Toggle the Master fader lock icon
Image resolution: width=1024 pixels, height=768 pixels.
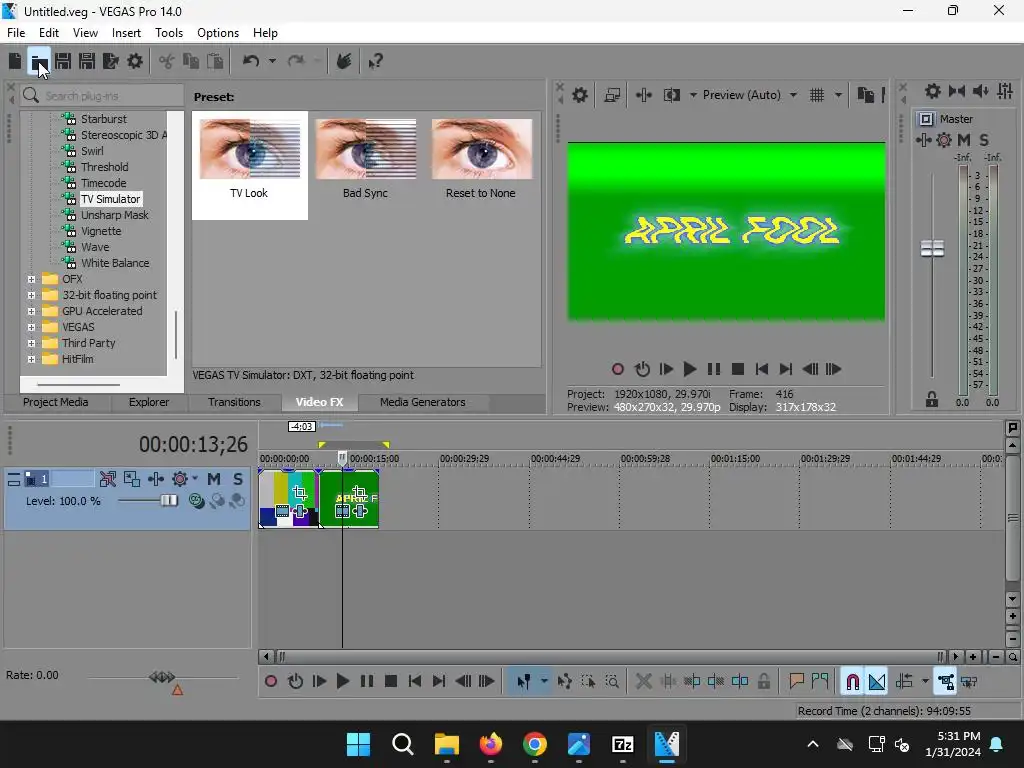click(932, 400)
